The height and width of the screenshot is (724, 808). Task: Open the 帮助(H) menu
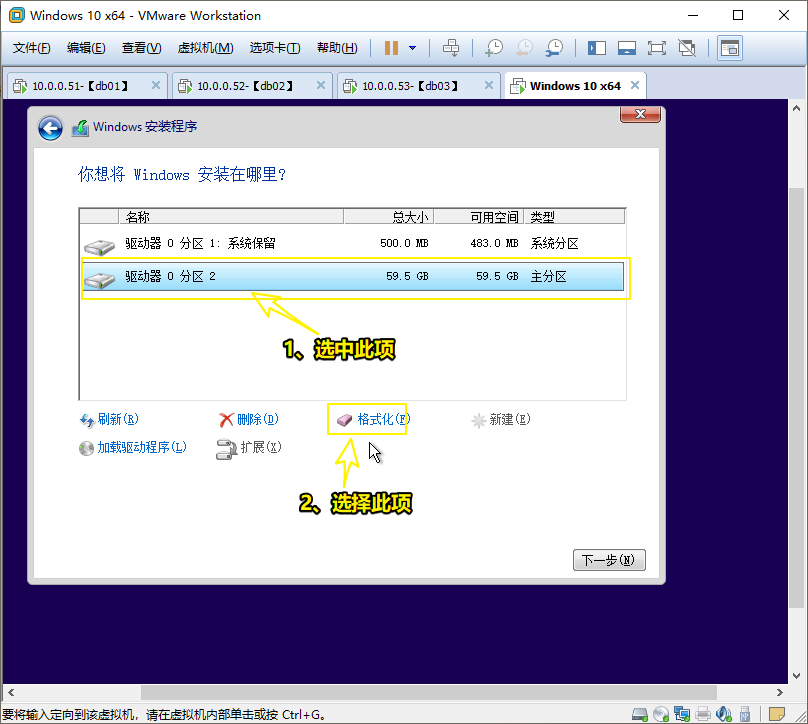[x=337, y=48]
